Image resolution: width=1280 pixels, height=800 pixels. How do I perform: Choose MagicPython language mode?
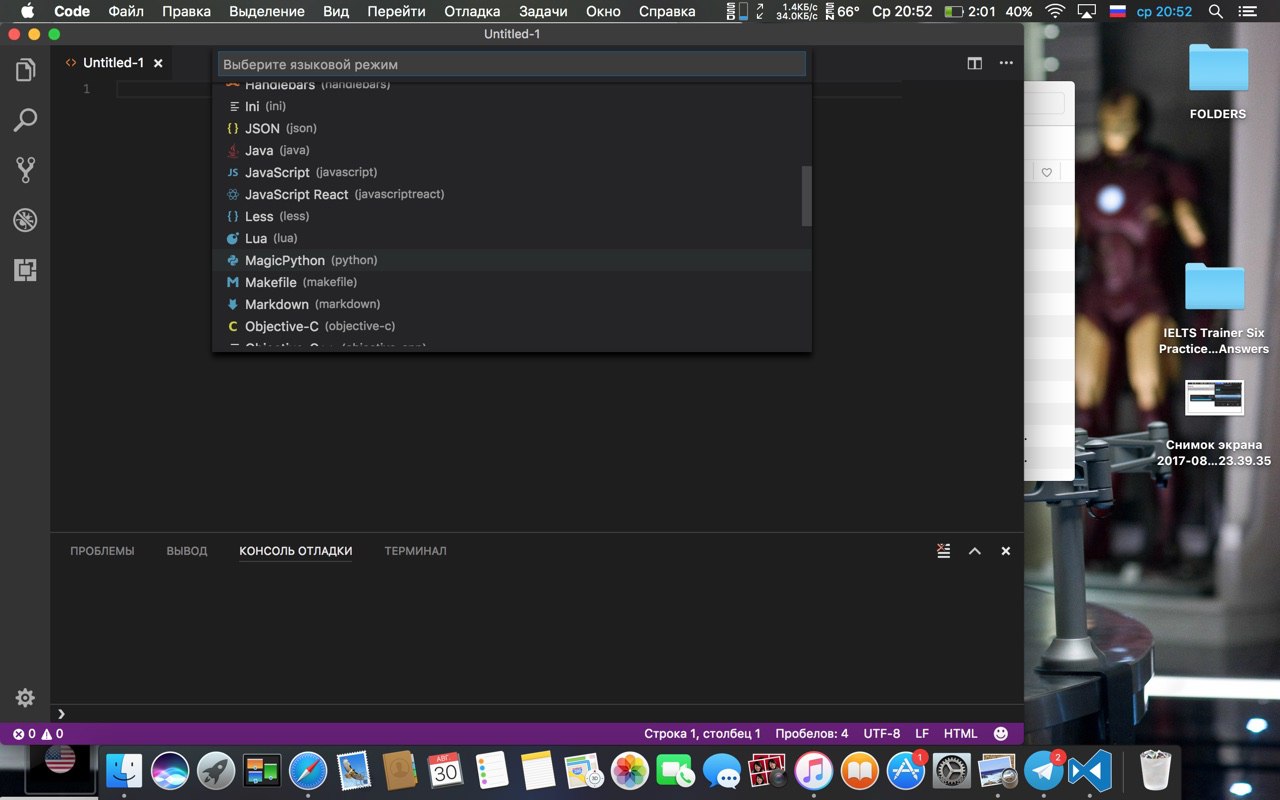click(x=512, y=260)
